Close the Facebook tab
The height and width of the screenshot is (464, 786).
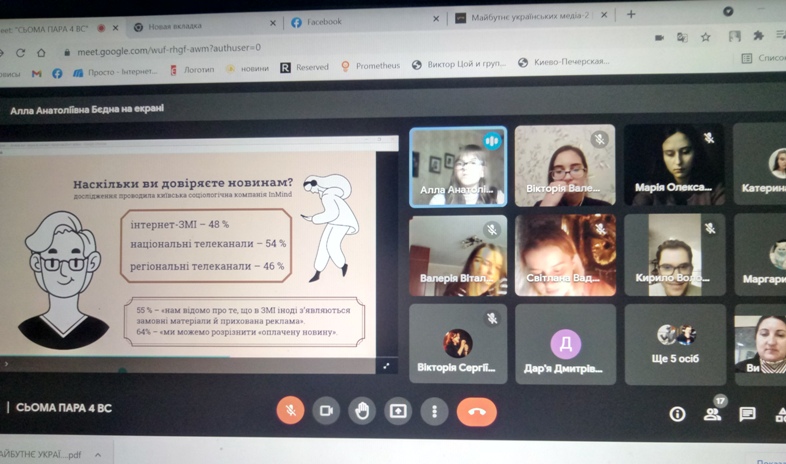[436, 19]
